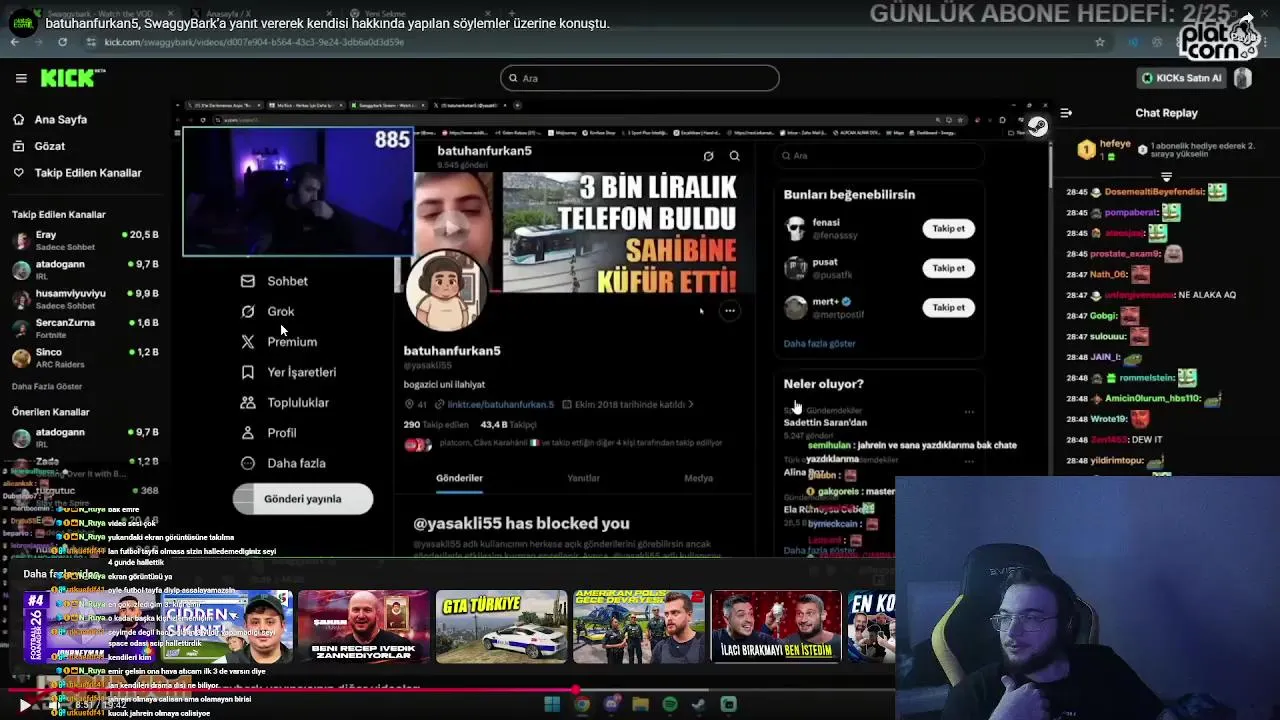1280x720 pixels.
Task: Click the Steam overlay icon on stream
Action: pos(1038,126)
